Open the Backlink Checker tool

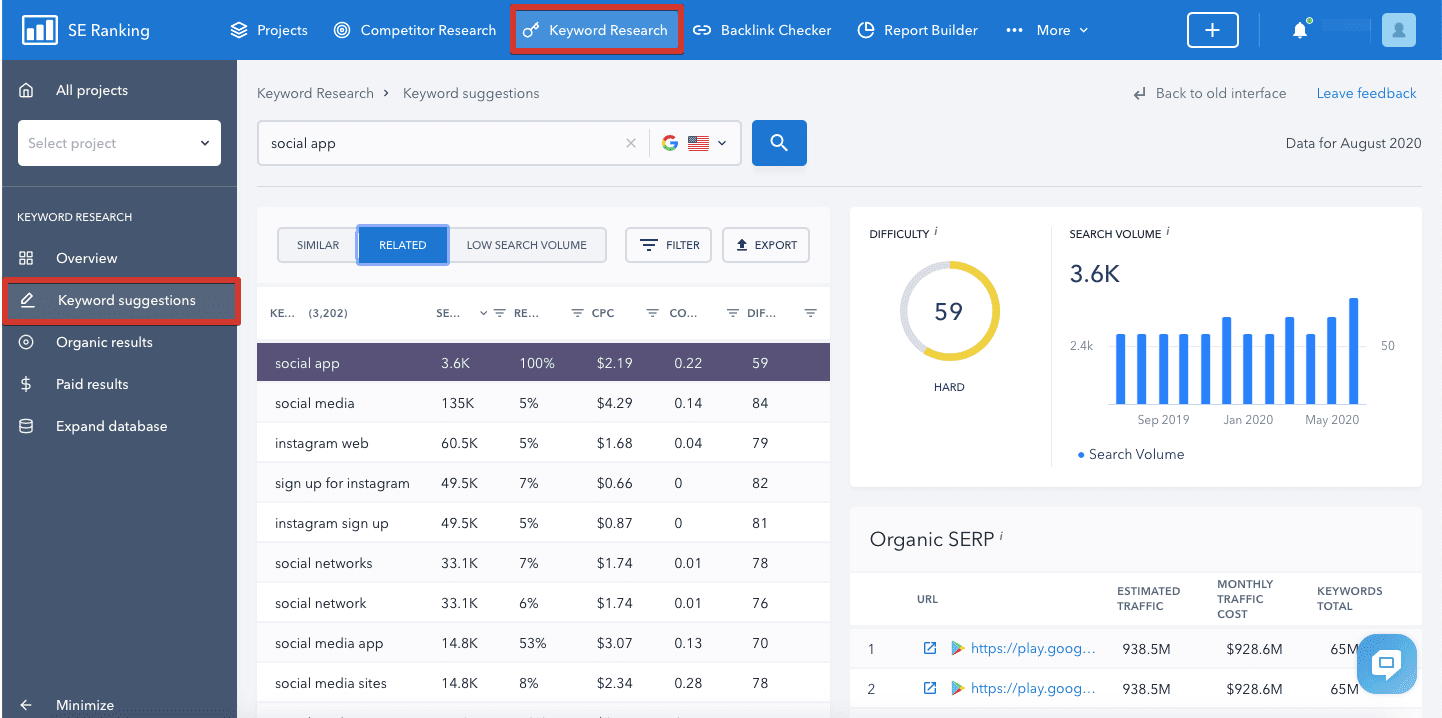(762, 30)
